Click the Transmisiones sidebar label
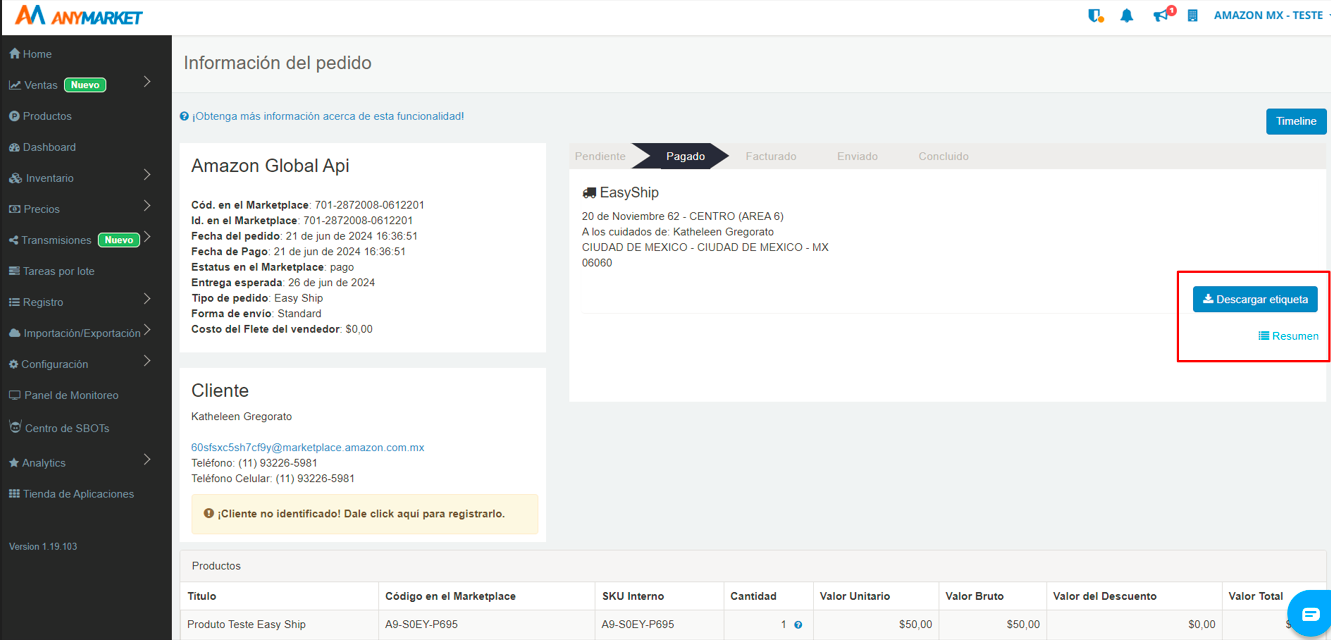1331x640 pixels. (x=56, y=240)
